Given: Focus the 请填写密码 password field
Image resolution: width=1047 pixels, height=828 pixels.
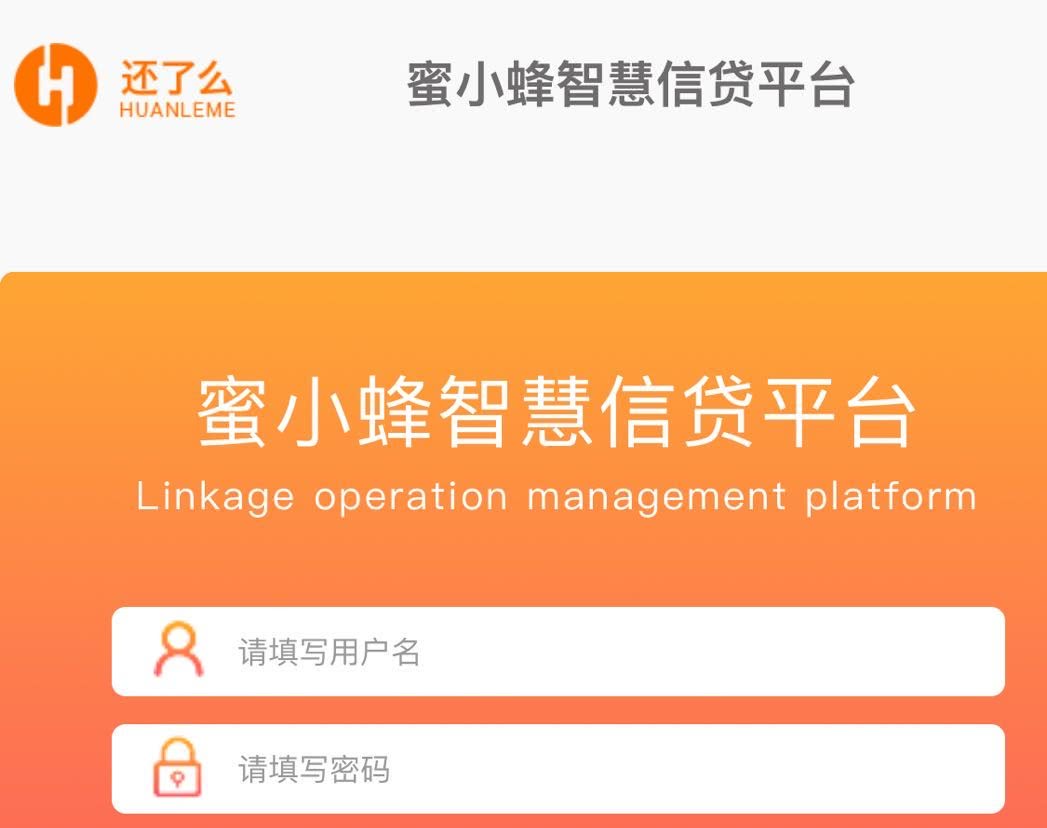Looking at the screenshot, I should coord(558,769).
